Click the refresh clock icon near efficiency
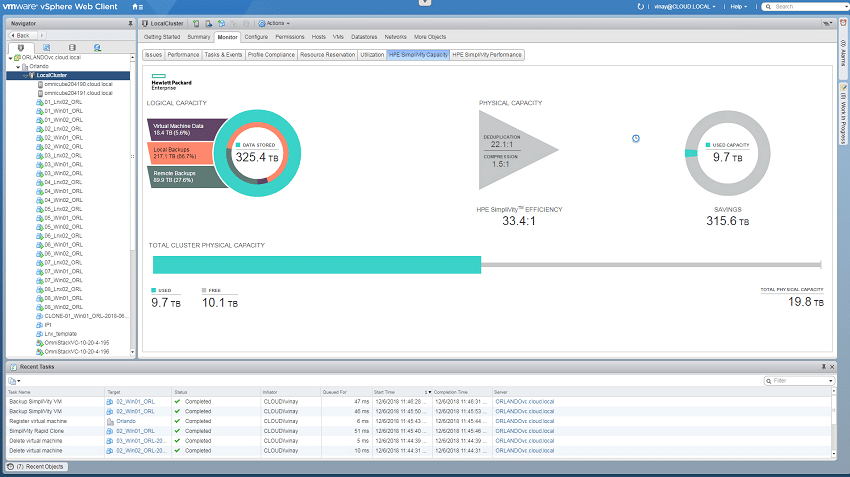 tap(636, 139)
